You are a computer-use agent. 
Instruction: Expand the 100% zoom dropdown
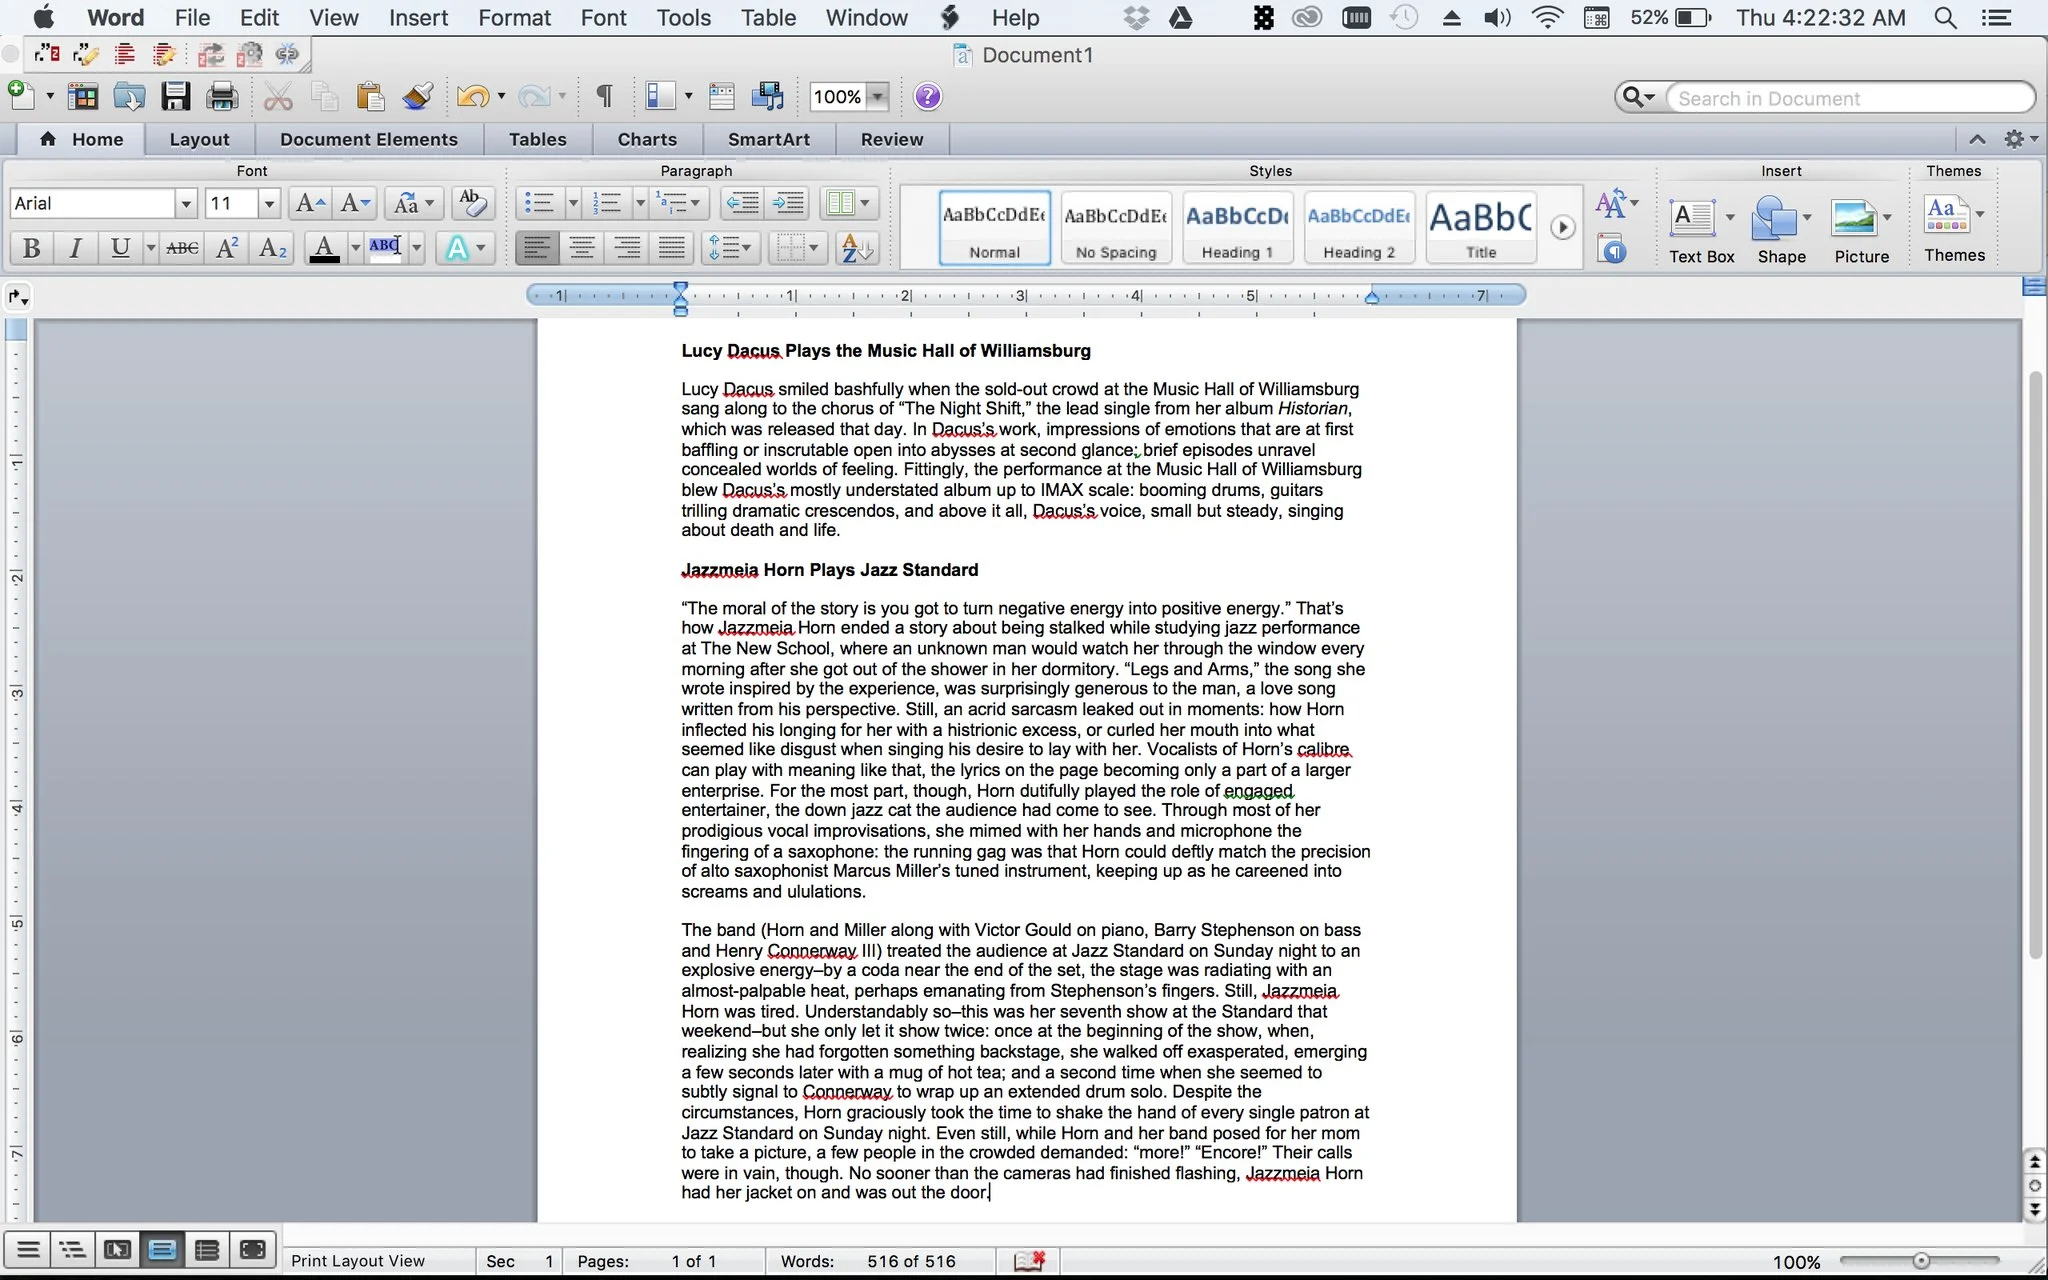click(877, 97)
